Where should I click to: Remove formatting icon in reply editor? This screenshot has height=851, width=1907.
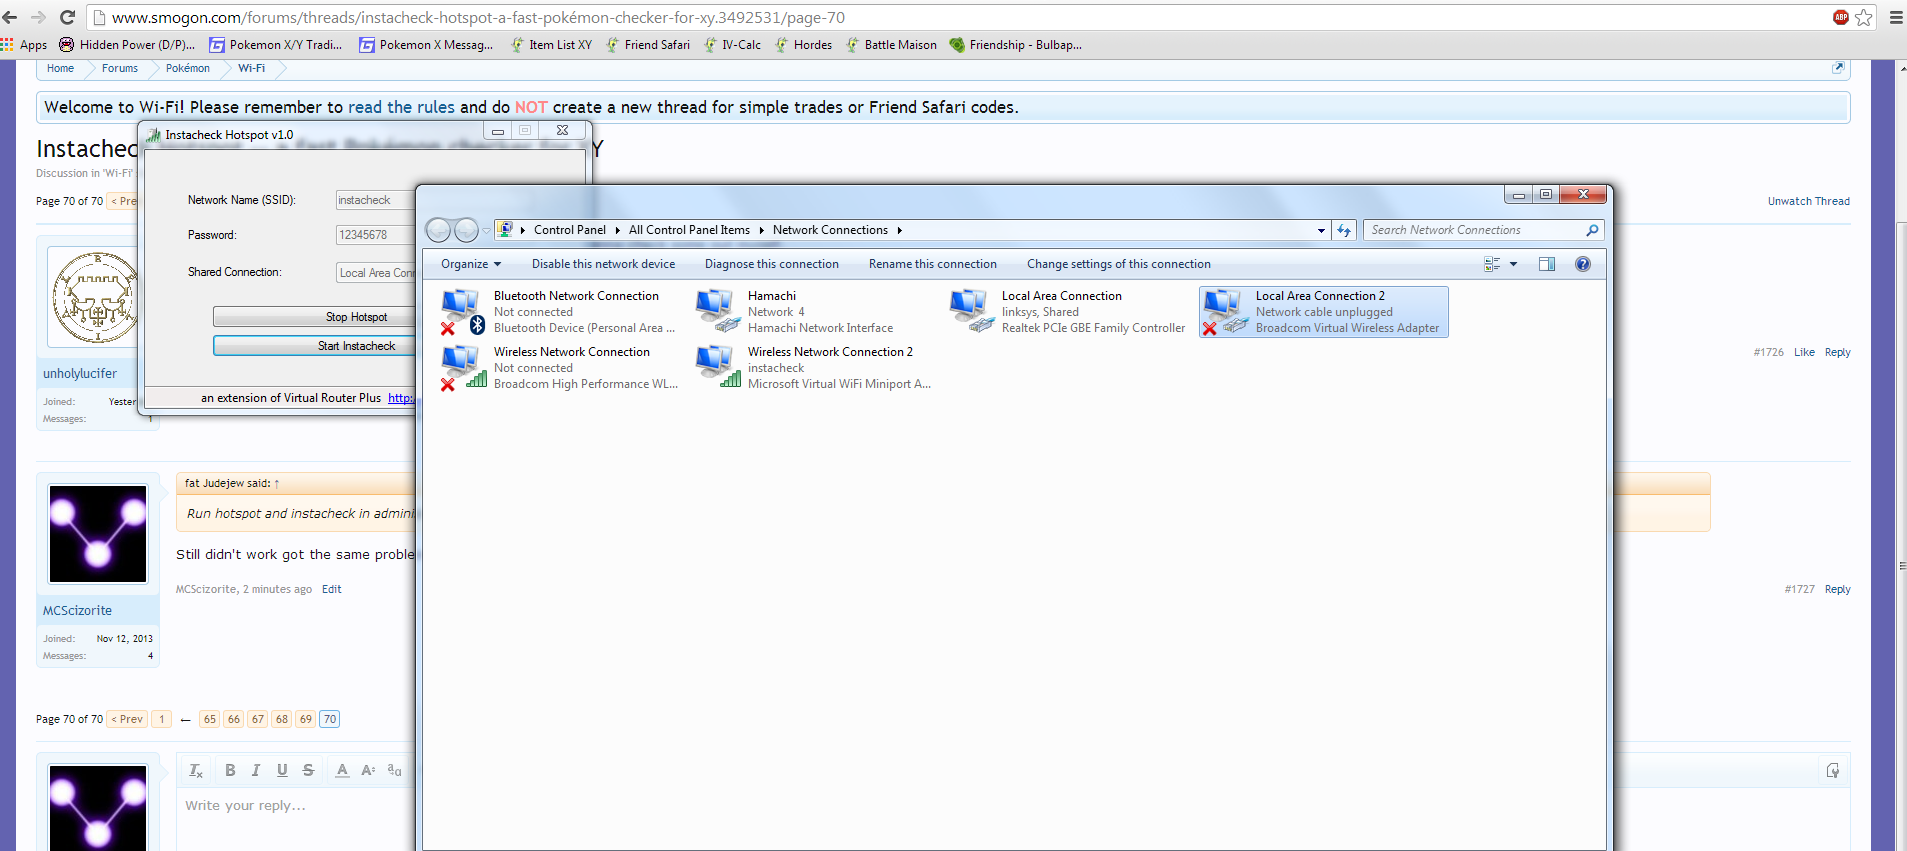pos(196,770)
